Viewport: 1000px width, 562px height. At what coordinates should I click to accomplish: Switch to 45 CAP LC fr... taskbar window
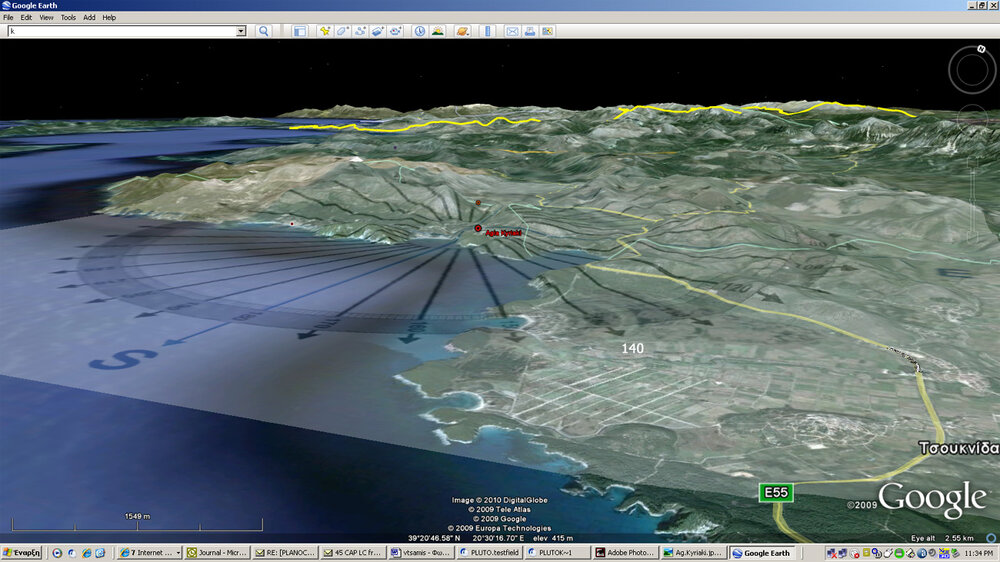pyautogui.click(x=353, y=553)
